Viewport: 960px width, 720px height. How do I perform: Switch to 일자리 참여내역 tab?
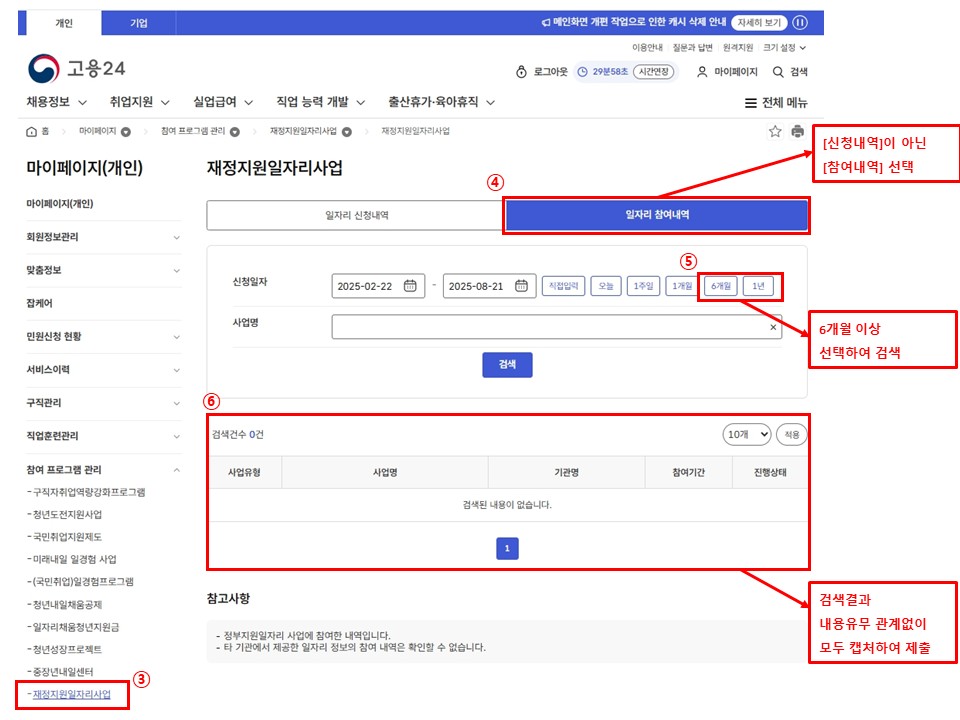656,215
